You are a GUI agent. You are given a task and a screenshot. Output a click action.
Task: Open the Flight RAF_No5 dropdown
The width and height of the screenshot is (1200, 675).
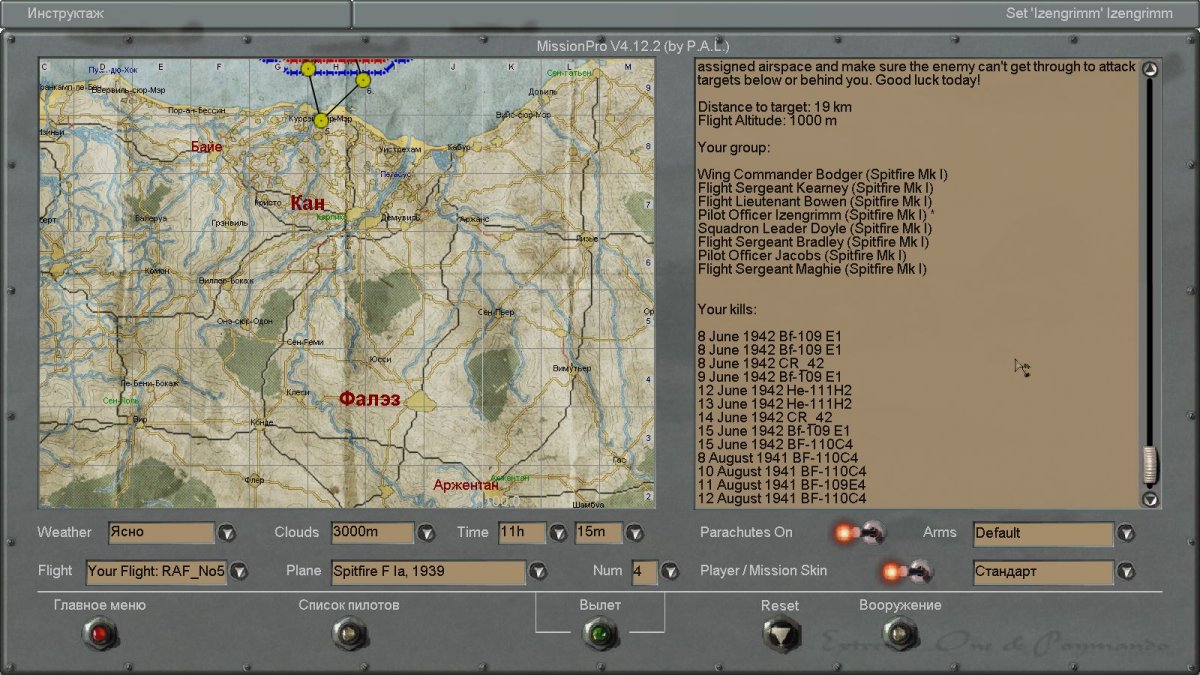tap(238, 572)
